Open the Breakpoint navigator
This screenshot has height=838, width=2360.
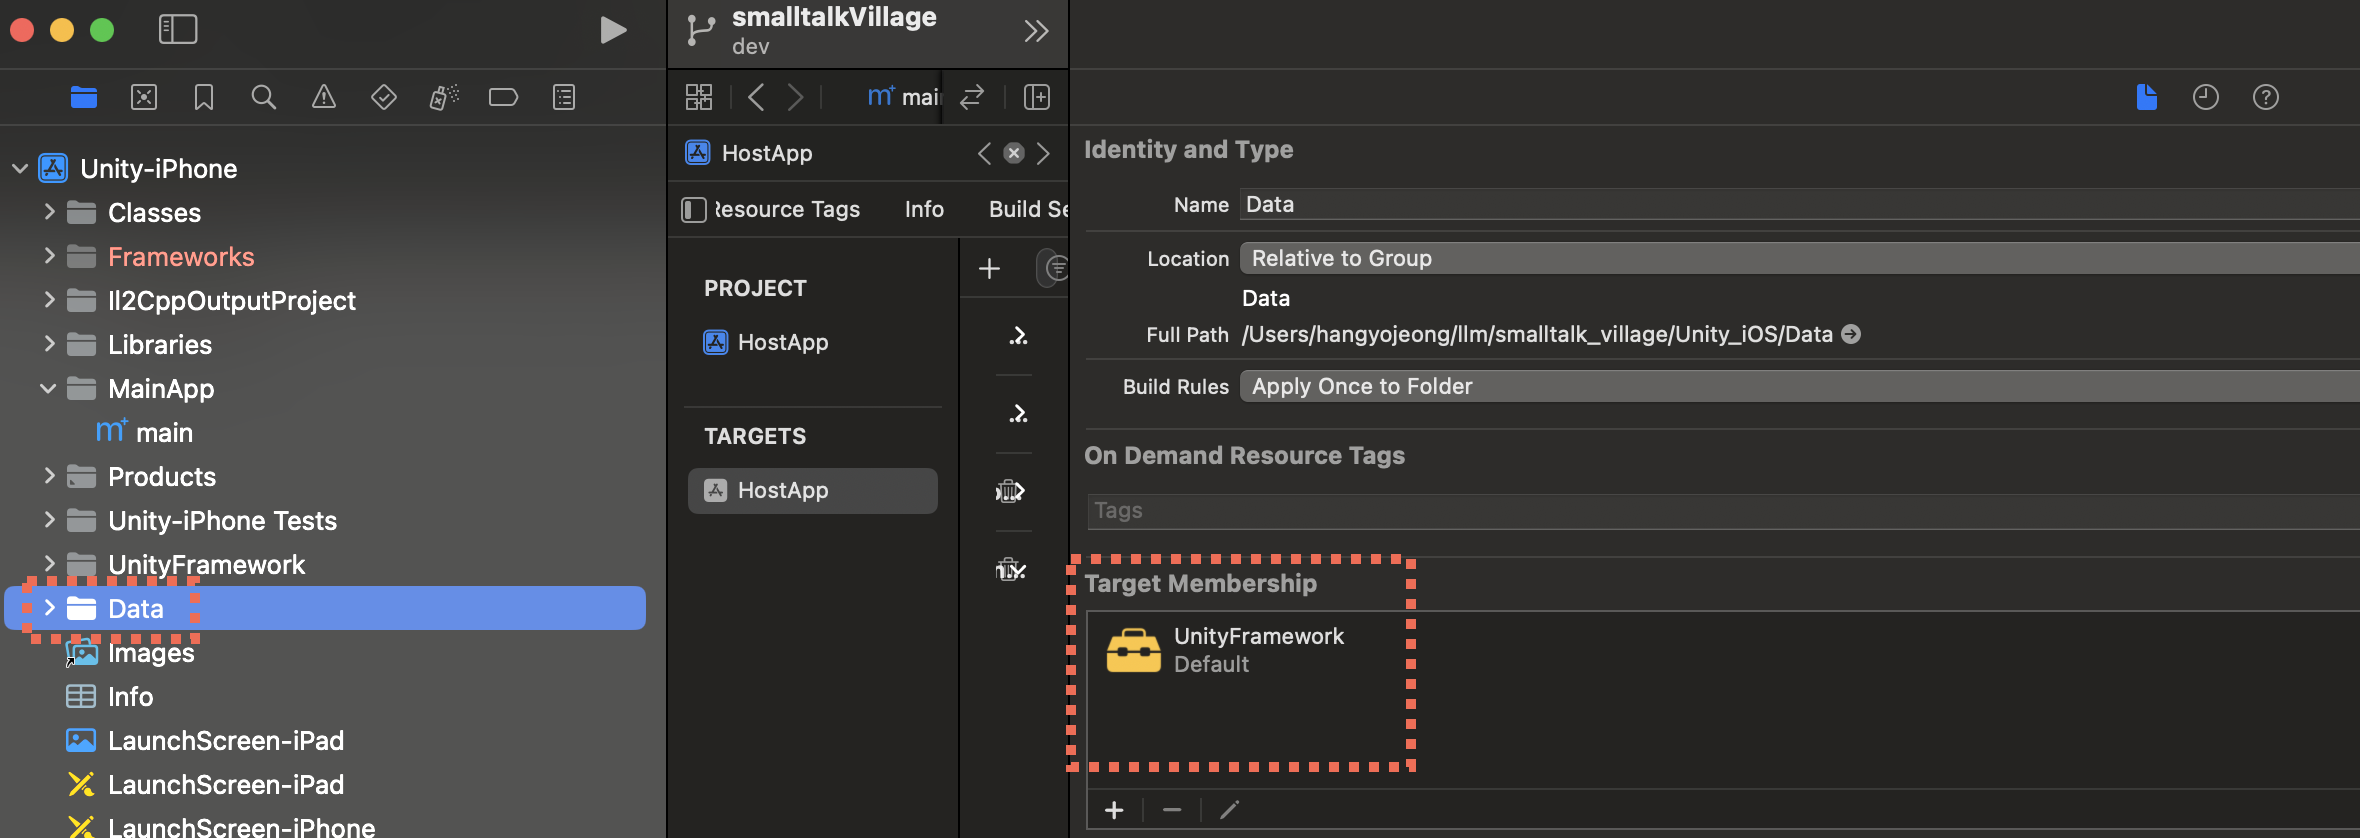[x=503, y=97]
